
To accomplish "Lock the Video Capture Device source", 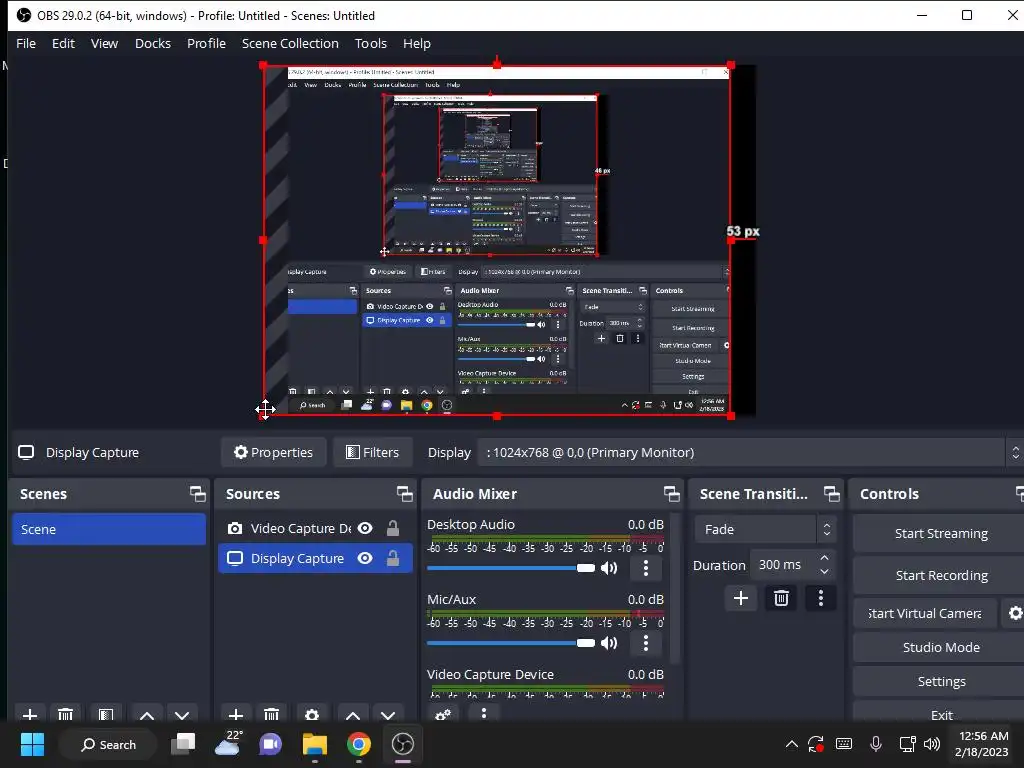I will pos(392,528).
